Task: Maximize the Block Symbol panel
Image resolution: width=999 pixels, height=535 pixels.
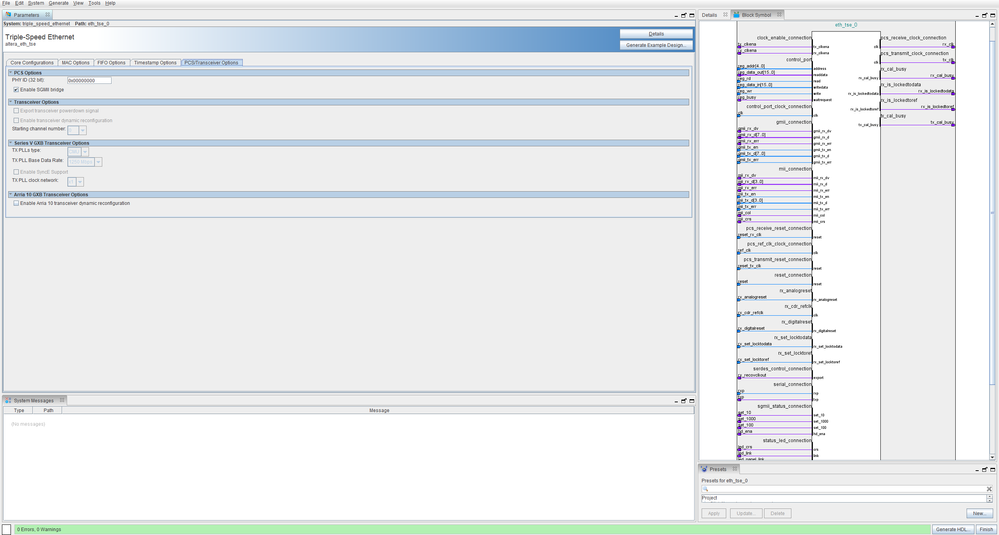Action: coord(993,15)
